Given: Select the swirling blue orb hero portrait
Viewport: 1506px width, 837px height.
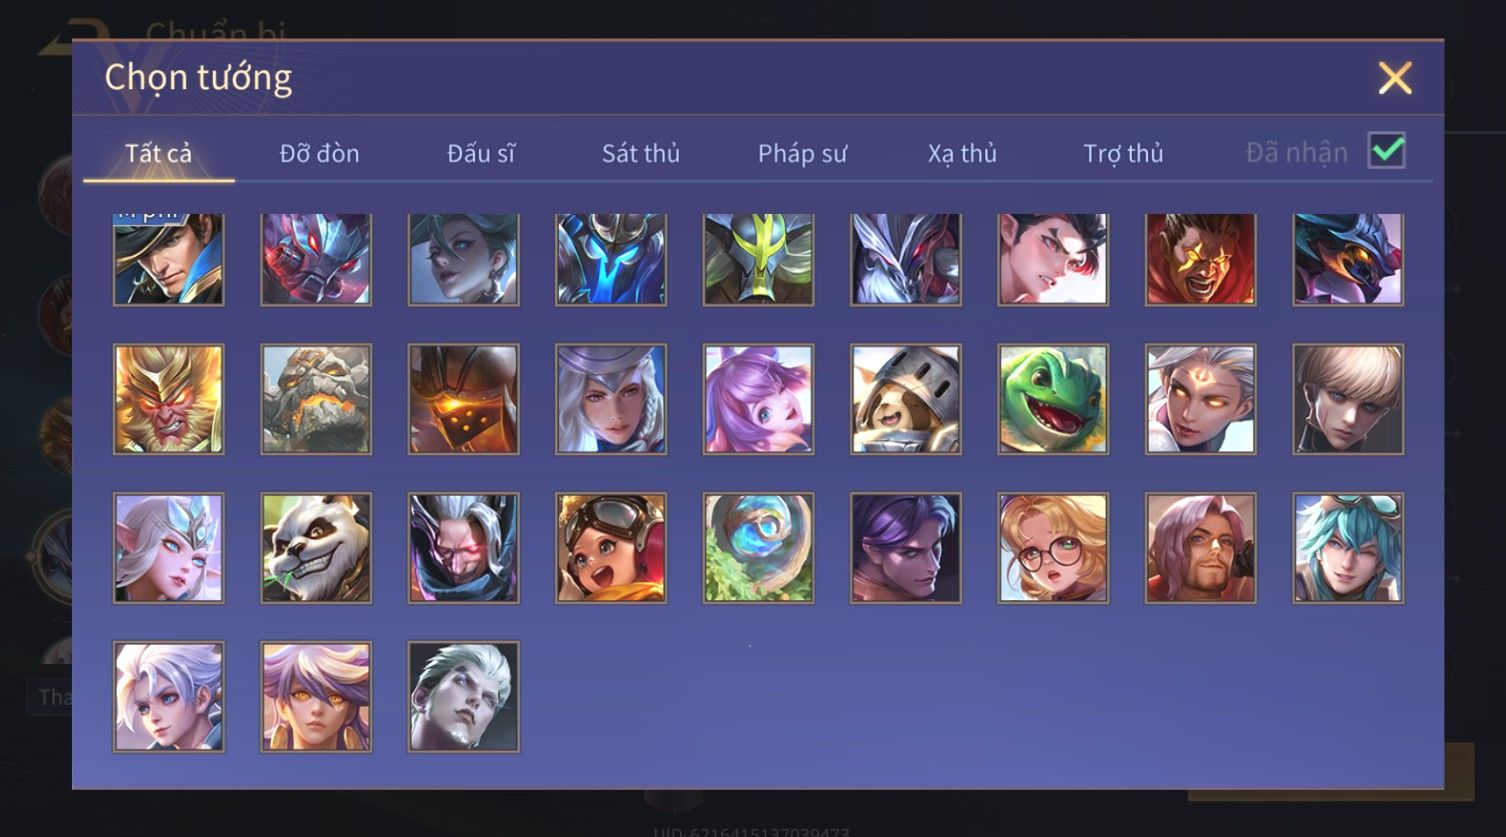Looking at the screenshot, I should (x=758, y=548).
